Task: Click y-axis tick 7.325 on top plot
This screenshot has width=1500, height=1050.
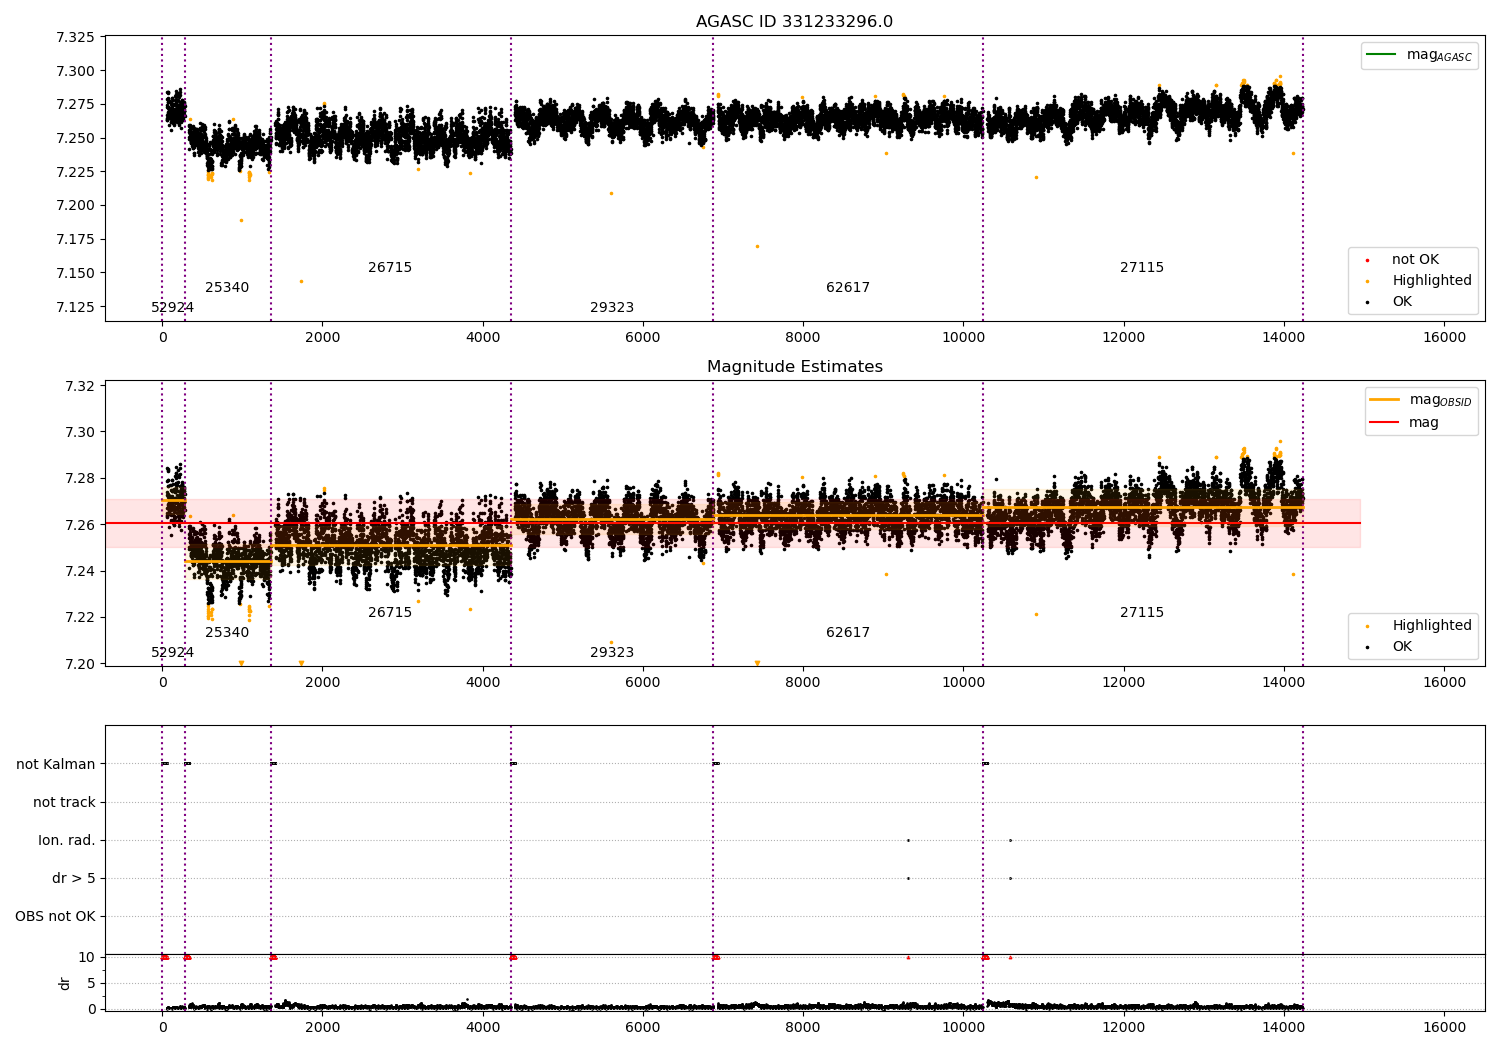Action: [75, 38]
